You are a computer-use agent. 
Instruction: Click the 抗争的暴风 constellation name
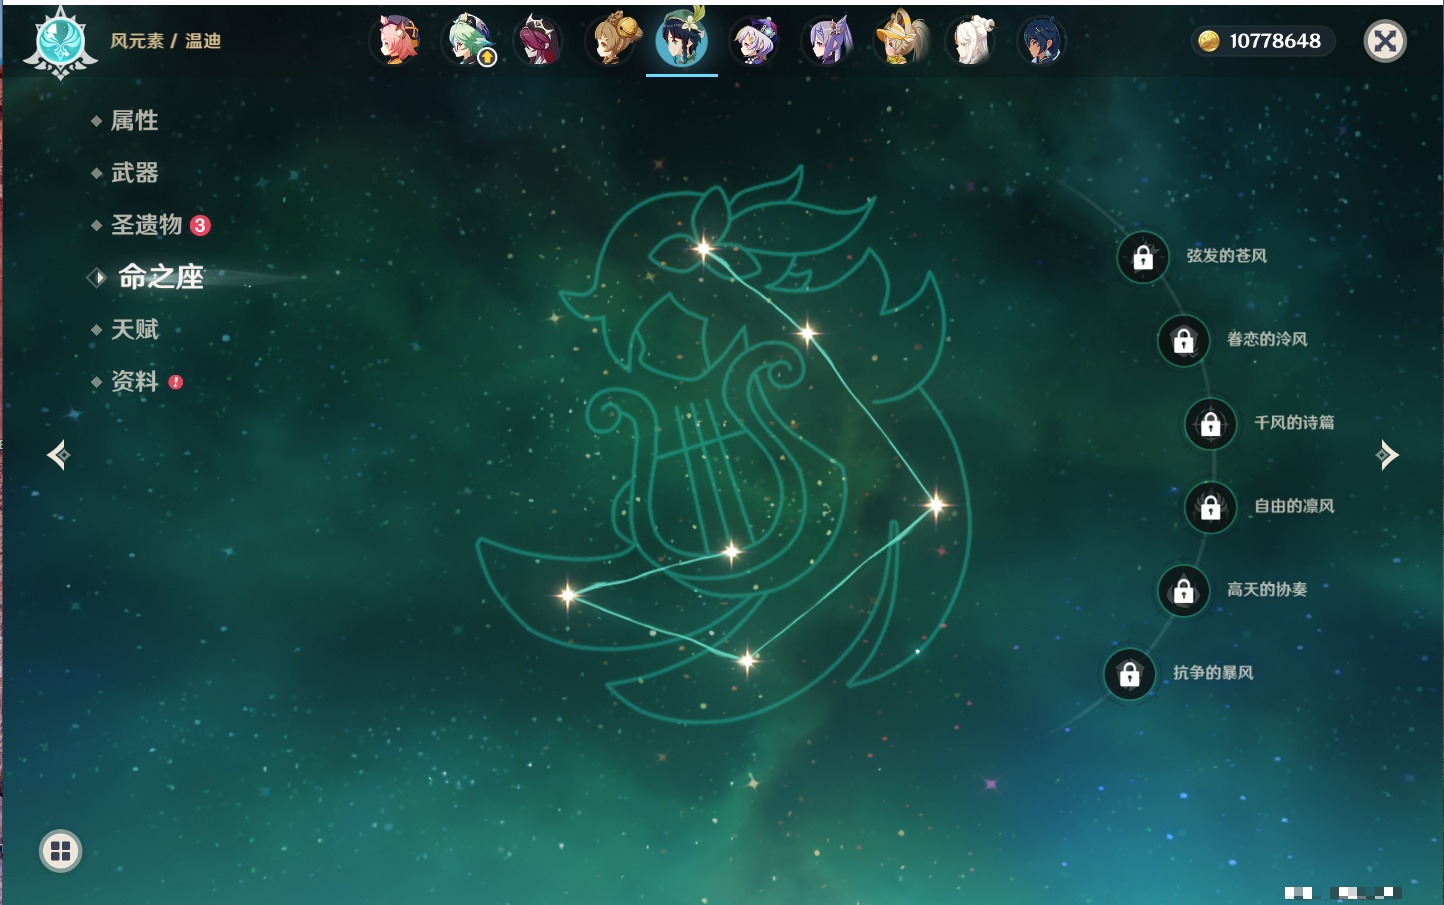point(1213,672)
